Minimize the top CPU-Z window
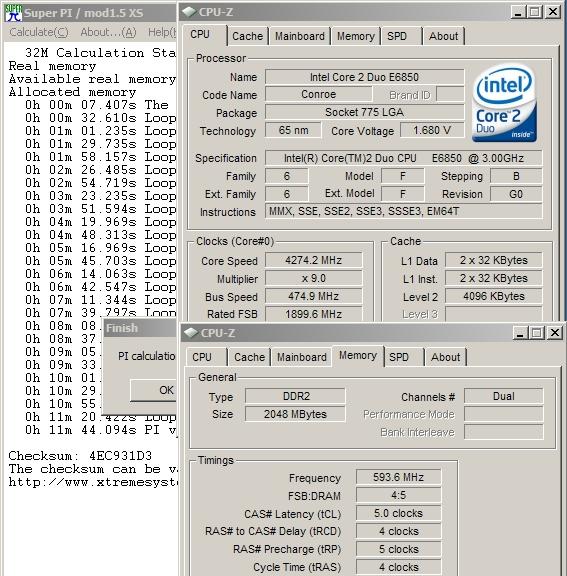567x576 pixels. click(518, 12)
